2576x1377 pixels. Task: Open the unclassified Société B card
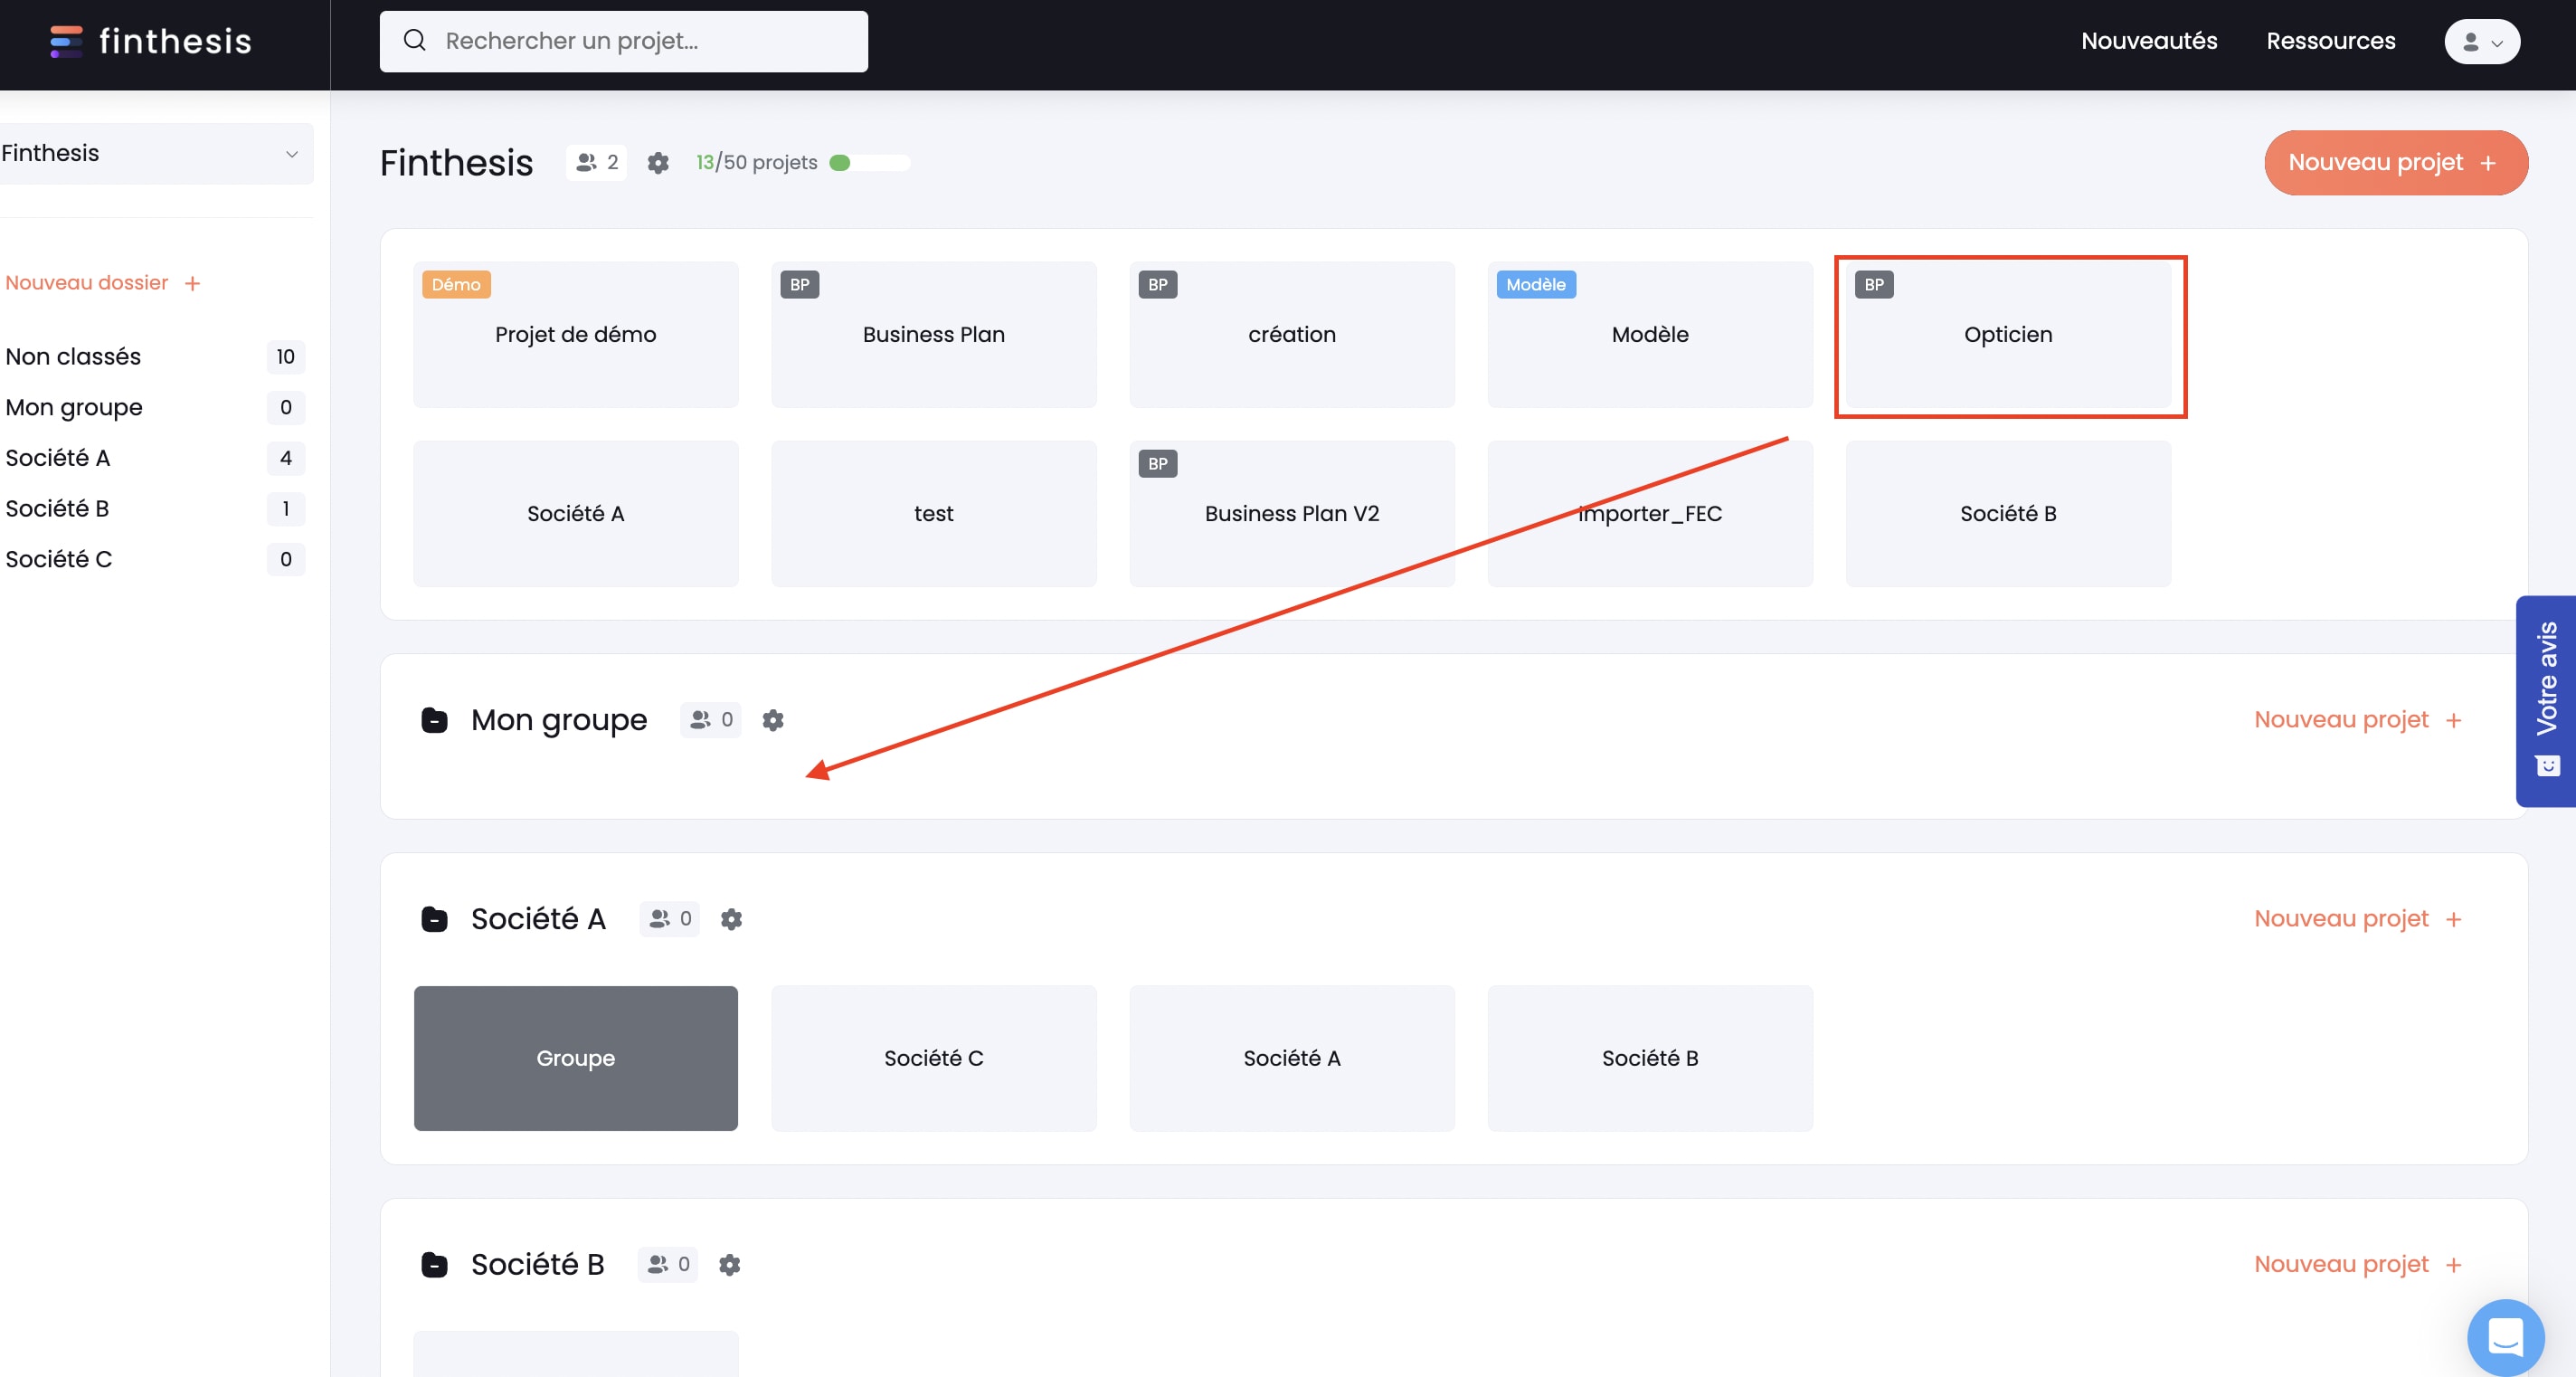coord(2008,513)
